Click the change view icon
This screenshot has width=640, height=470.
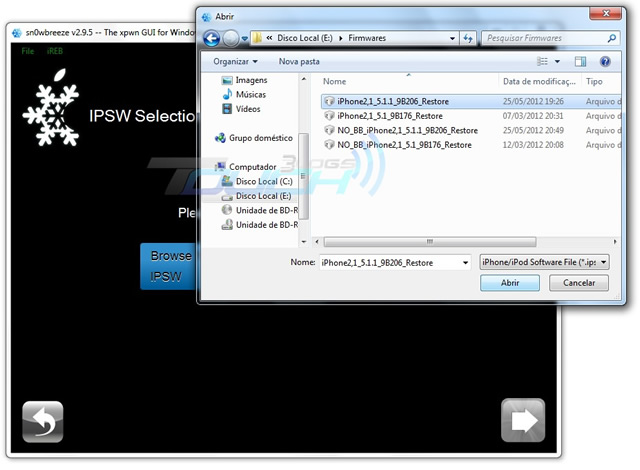tap(542, 62)
